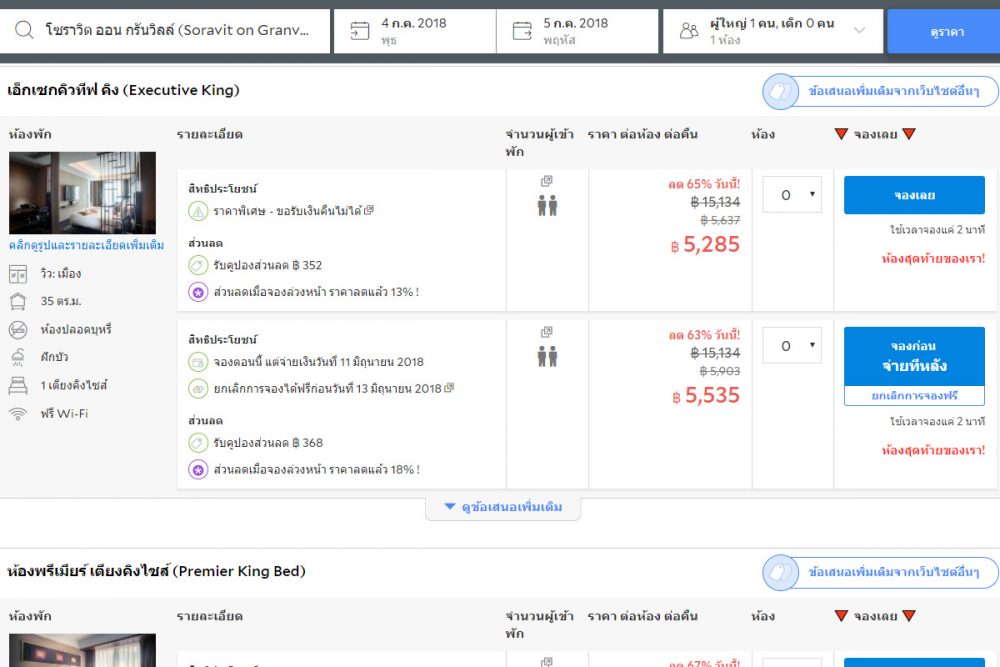Open คลิกดูรูปและรายละเอียดเพิ่มเติม link
1000x667 pixels.
click(86, 245)
